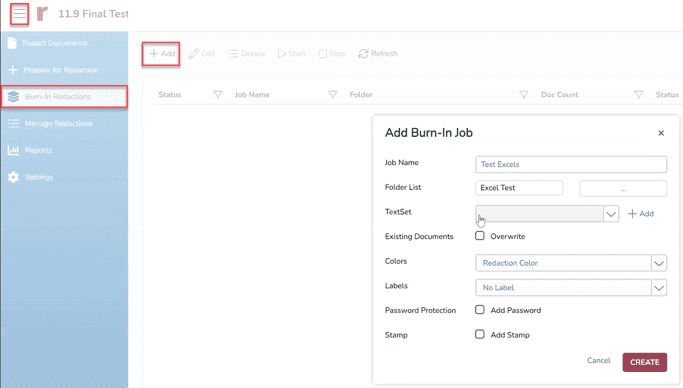Viewport: 683px width, 388px height.
Task: Filter the Job Name column
Action: (x=333, y=94)
